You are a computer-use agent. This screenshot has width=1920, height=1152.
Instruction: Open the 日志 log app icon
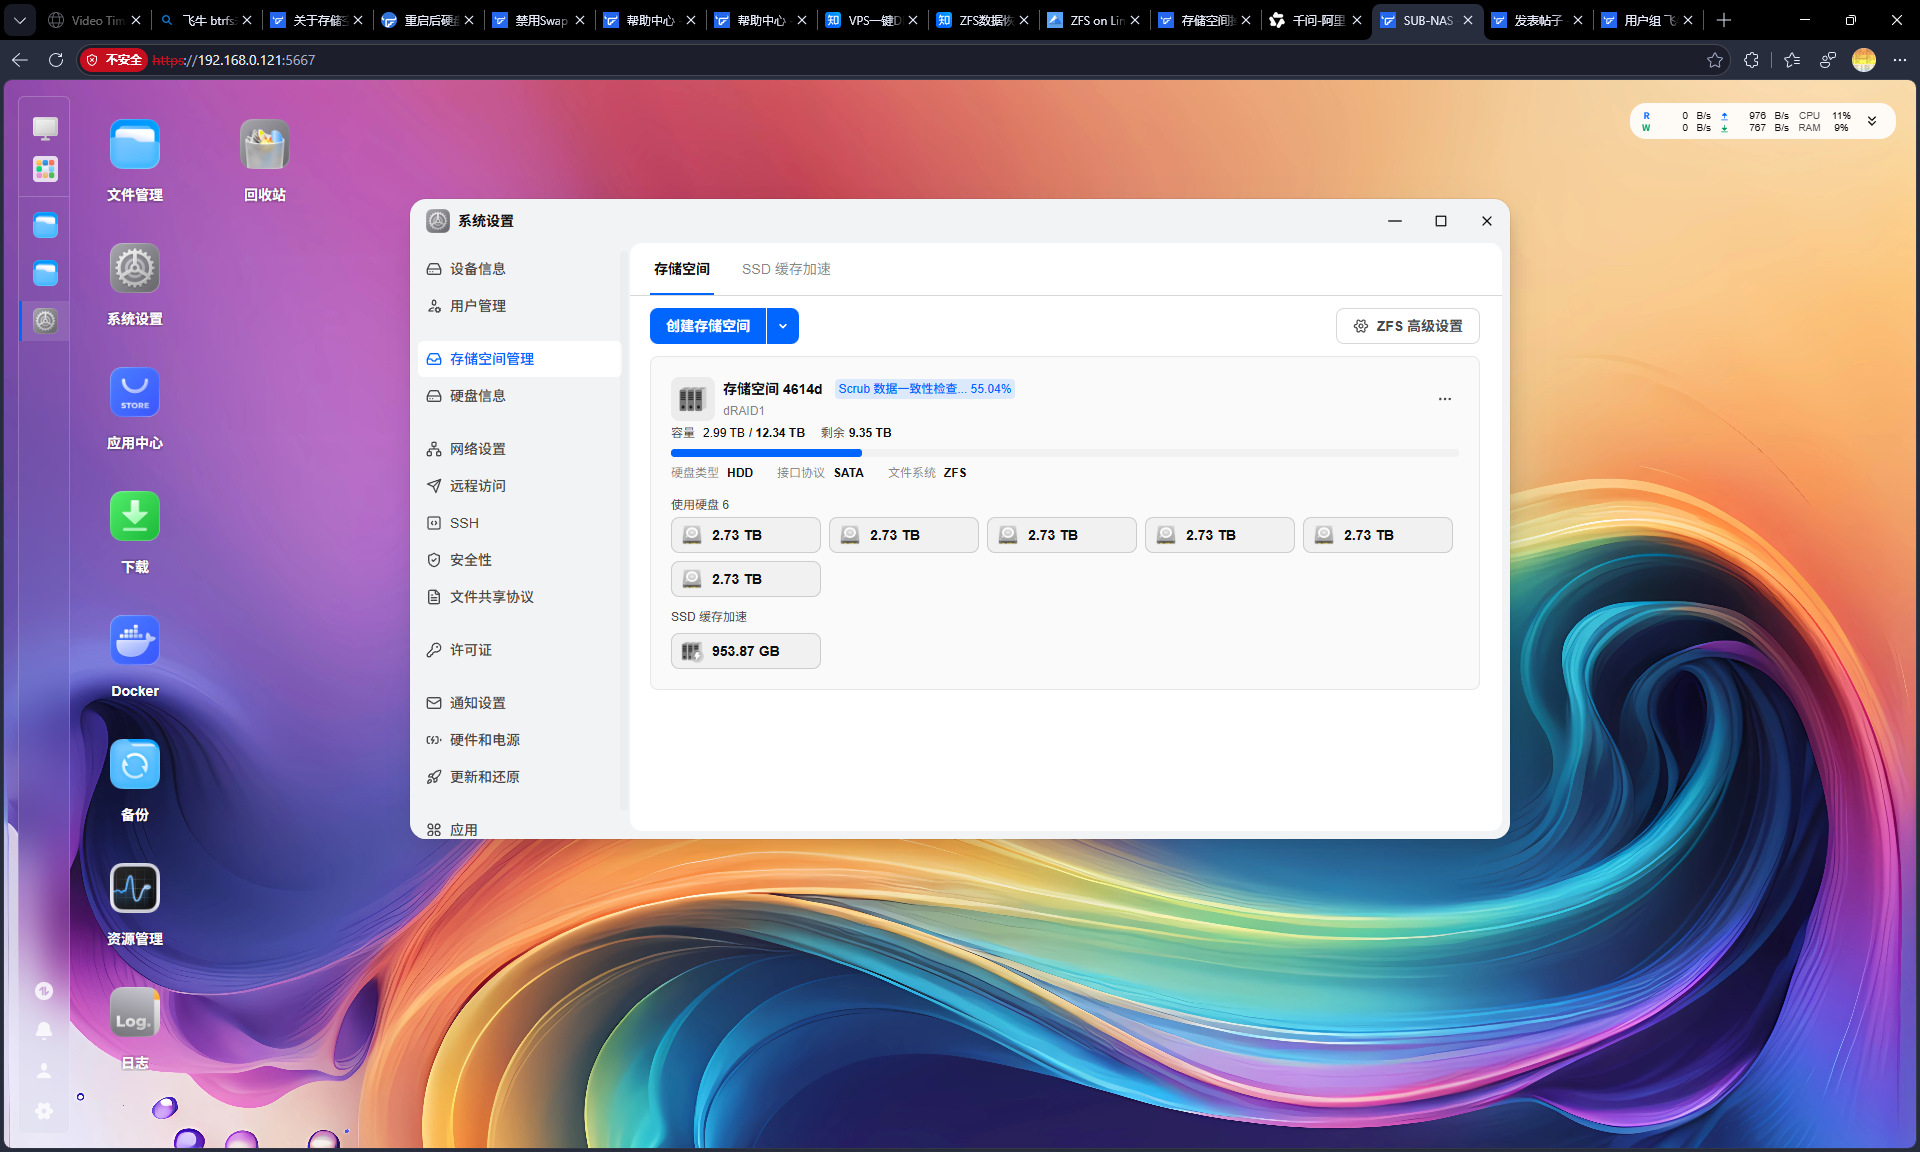pyautogui.click(x=135, y=1013)
